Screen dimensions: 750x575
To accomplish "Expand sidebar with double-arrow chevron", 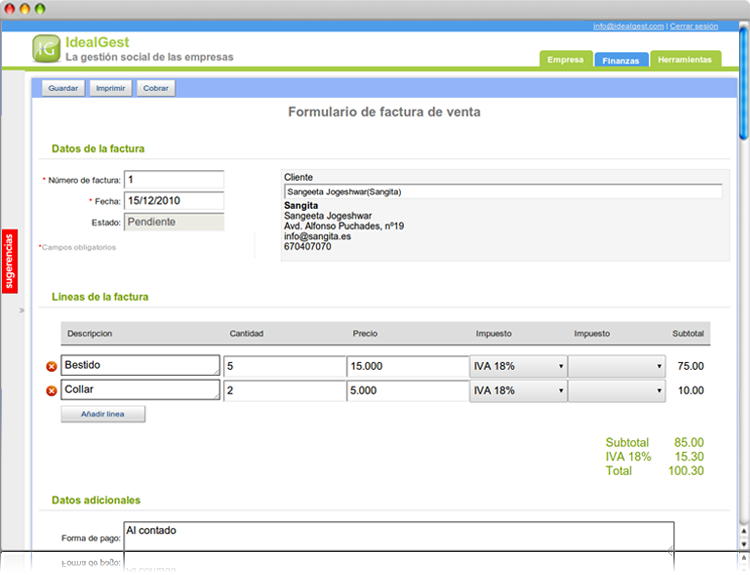I will [21, 311].
